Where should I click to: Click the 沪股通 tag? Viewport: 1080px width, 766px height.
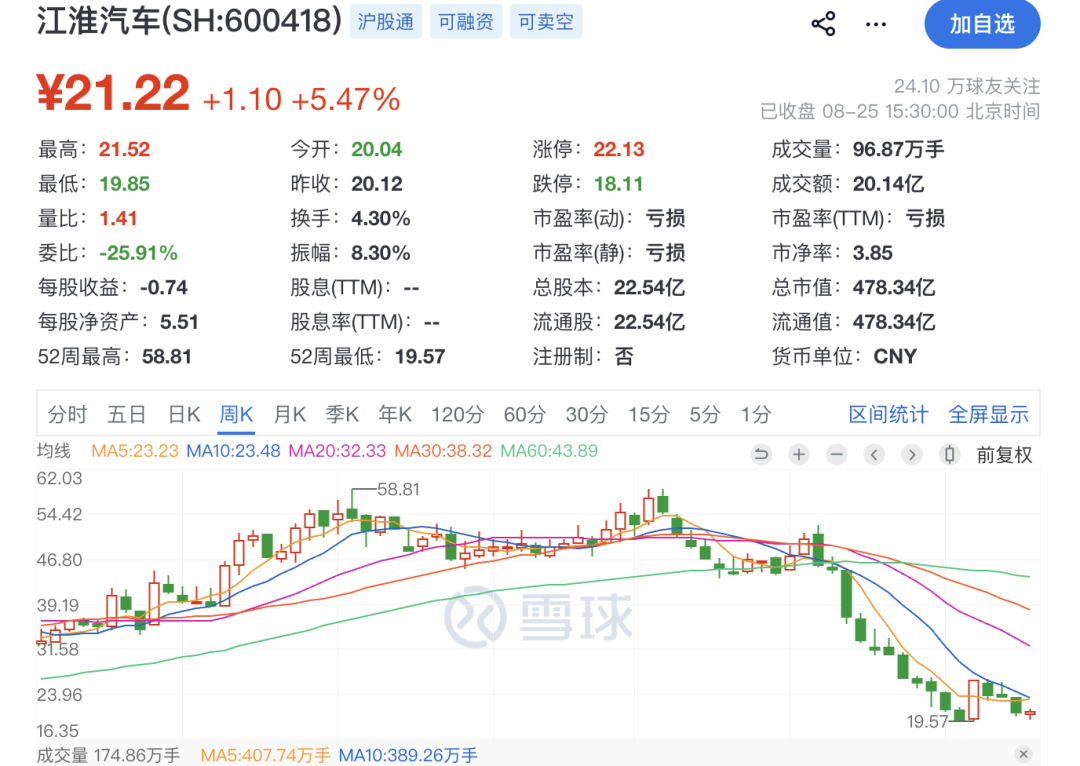coord(386,21)
